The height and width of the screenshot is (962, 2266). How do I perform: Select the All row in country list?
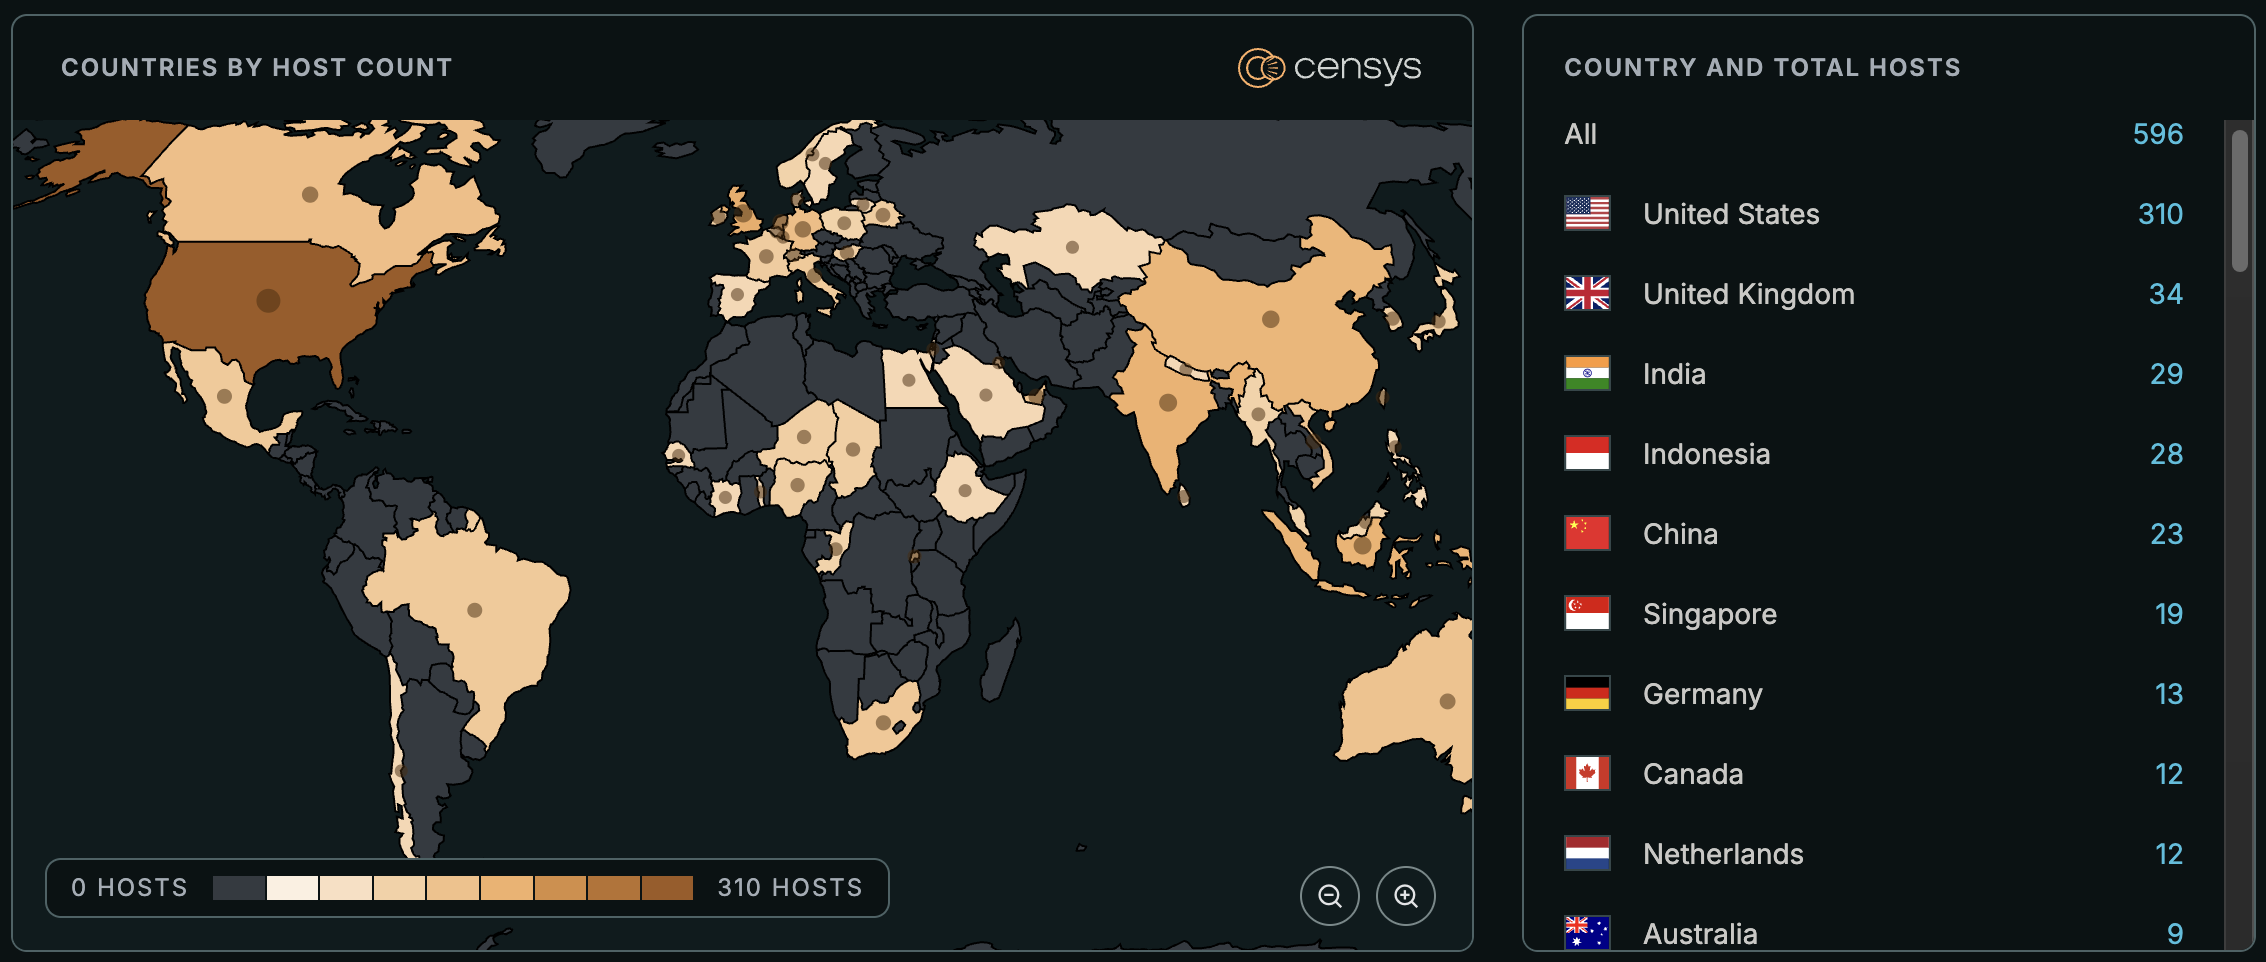point(1581,134)
